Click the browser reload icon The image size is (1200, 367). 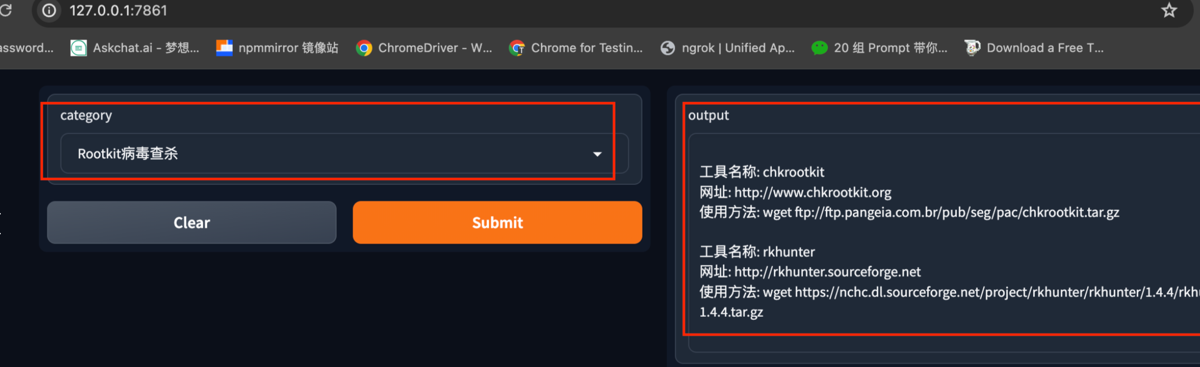coord(8,11)
